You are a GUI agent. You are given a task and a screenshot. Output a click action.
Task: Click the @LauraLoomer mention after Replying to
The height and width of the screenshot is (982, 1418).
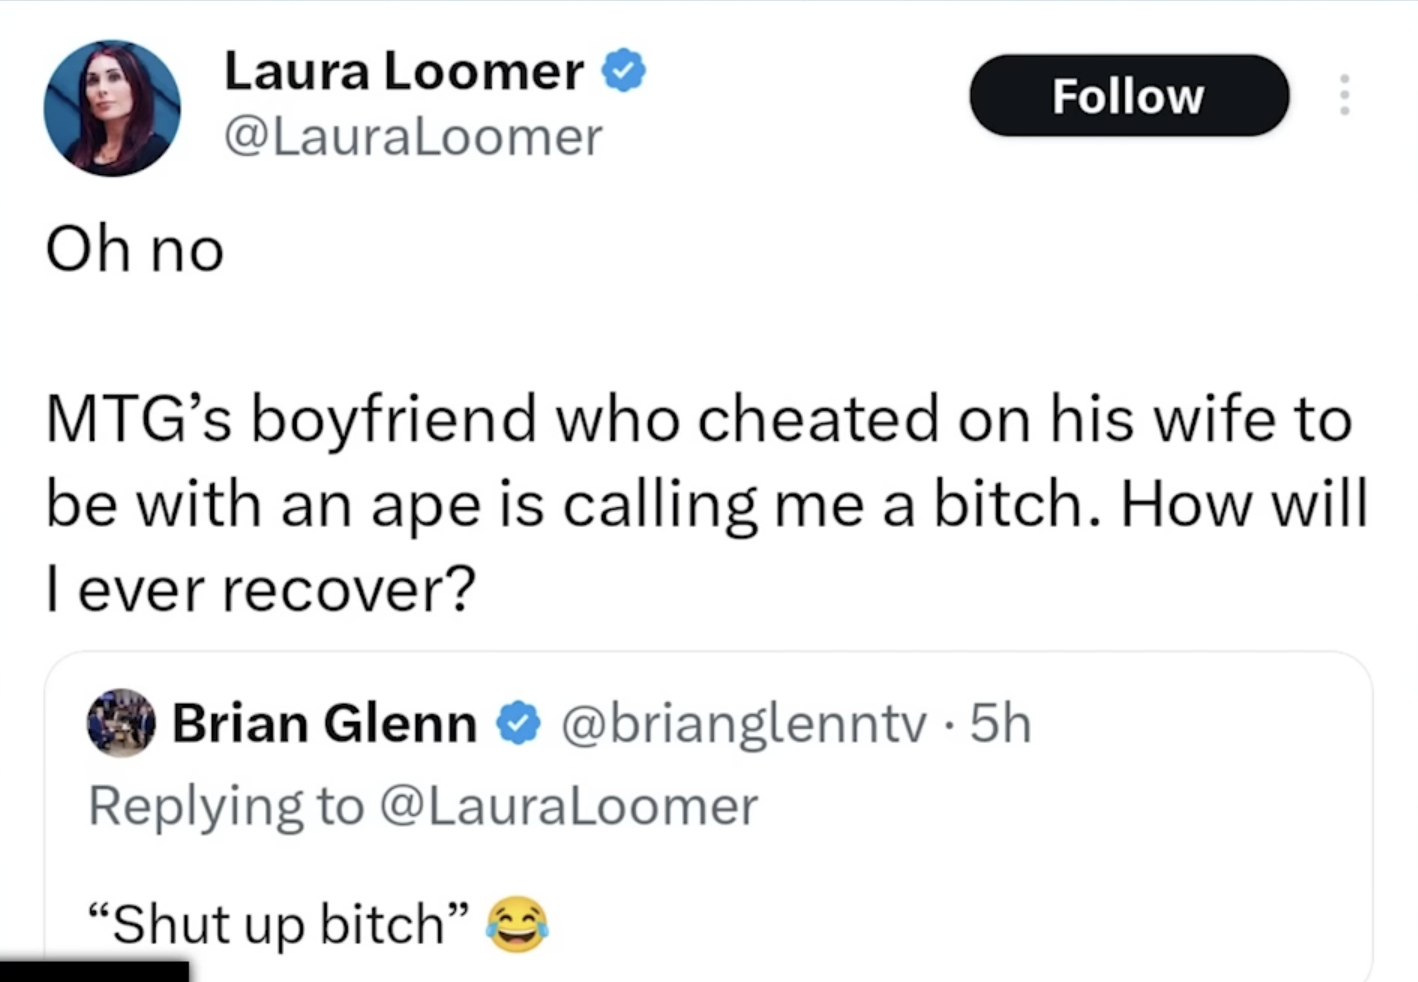pyautogui.click(x=568, y=806)
